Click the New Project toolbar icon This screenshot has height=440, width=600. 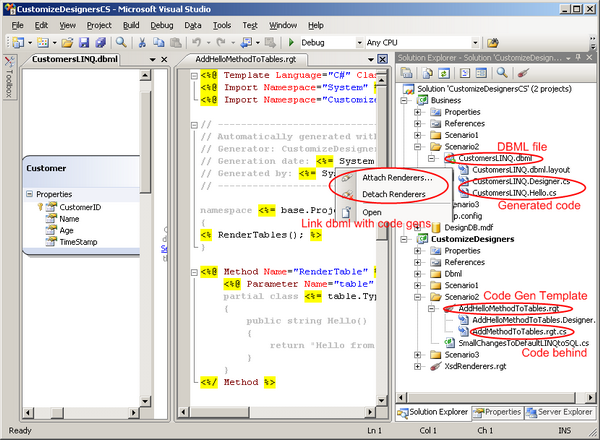pyautogui.click(x=18, y=42)
